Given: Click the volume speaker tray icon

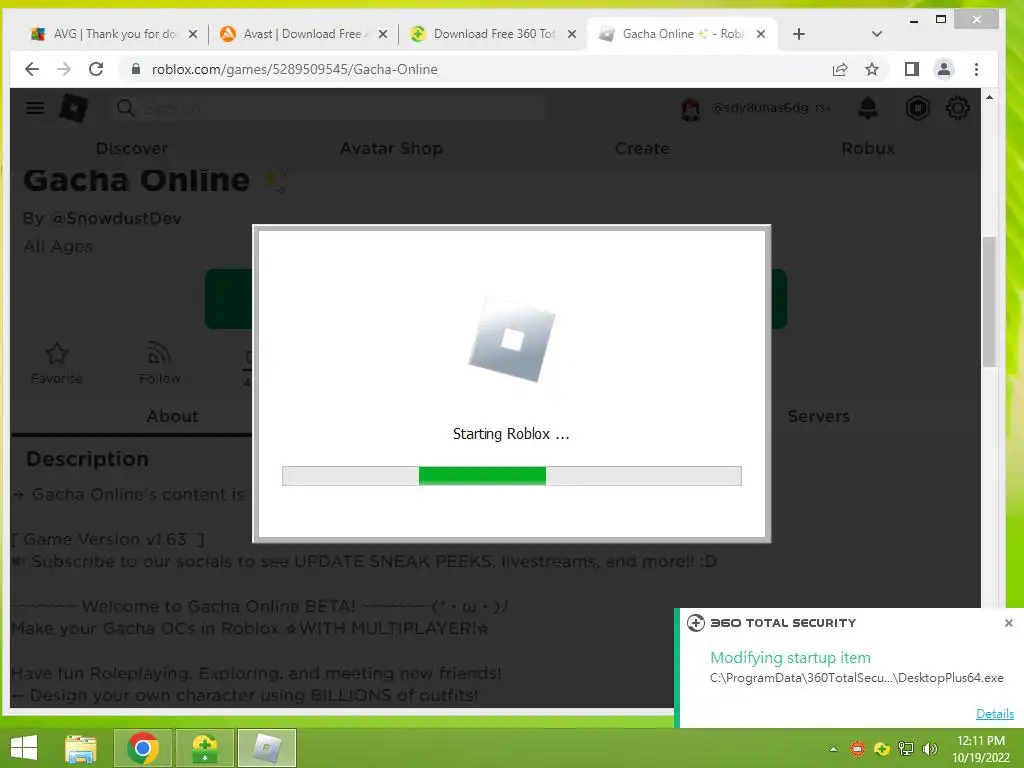Looking at the screenshot, I should 930,749.
